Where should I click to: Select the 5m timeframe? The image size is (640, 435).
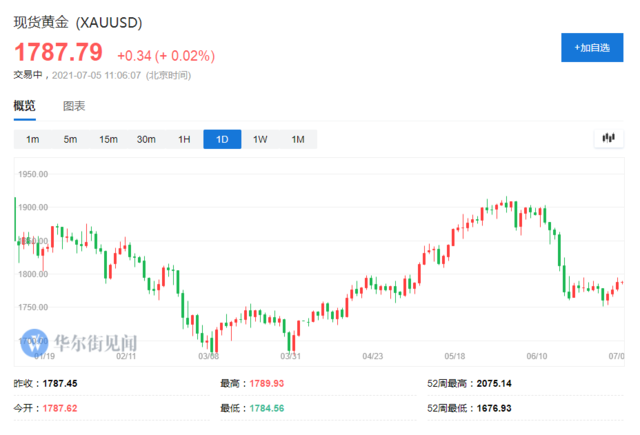(x=70, y=139)
